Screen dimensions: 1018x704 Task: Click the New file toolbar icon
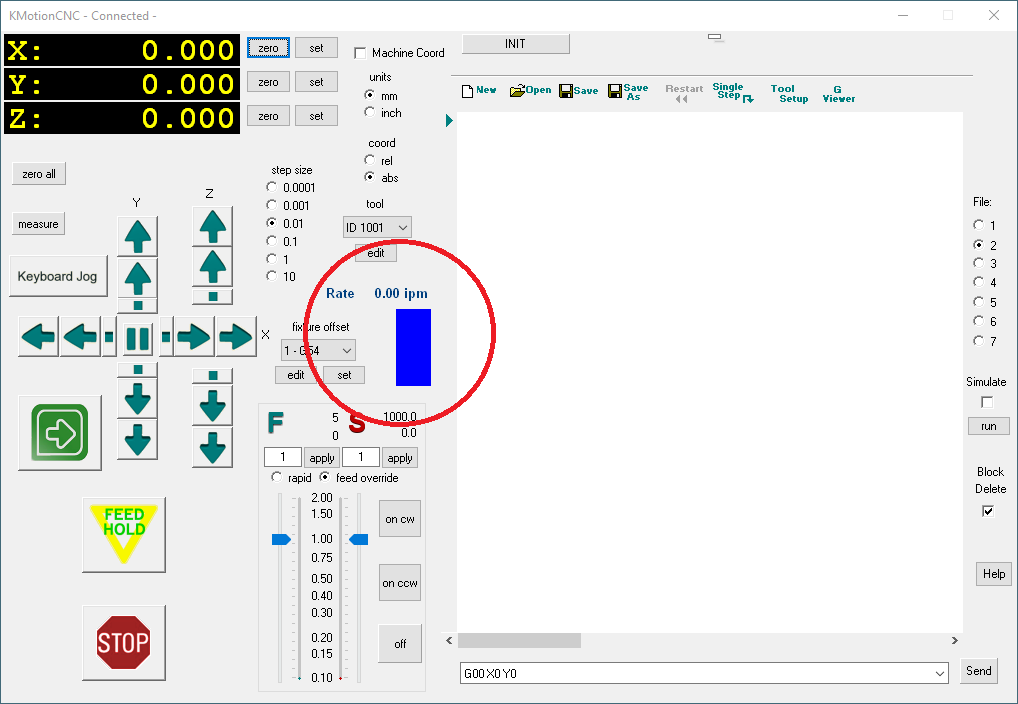[x=479, y=91]
